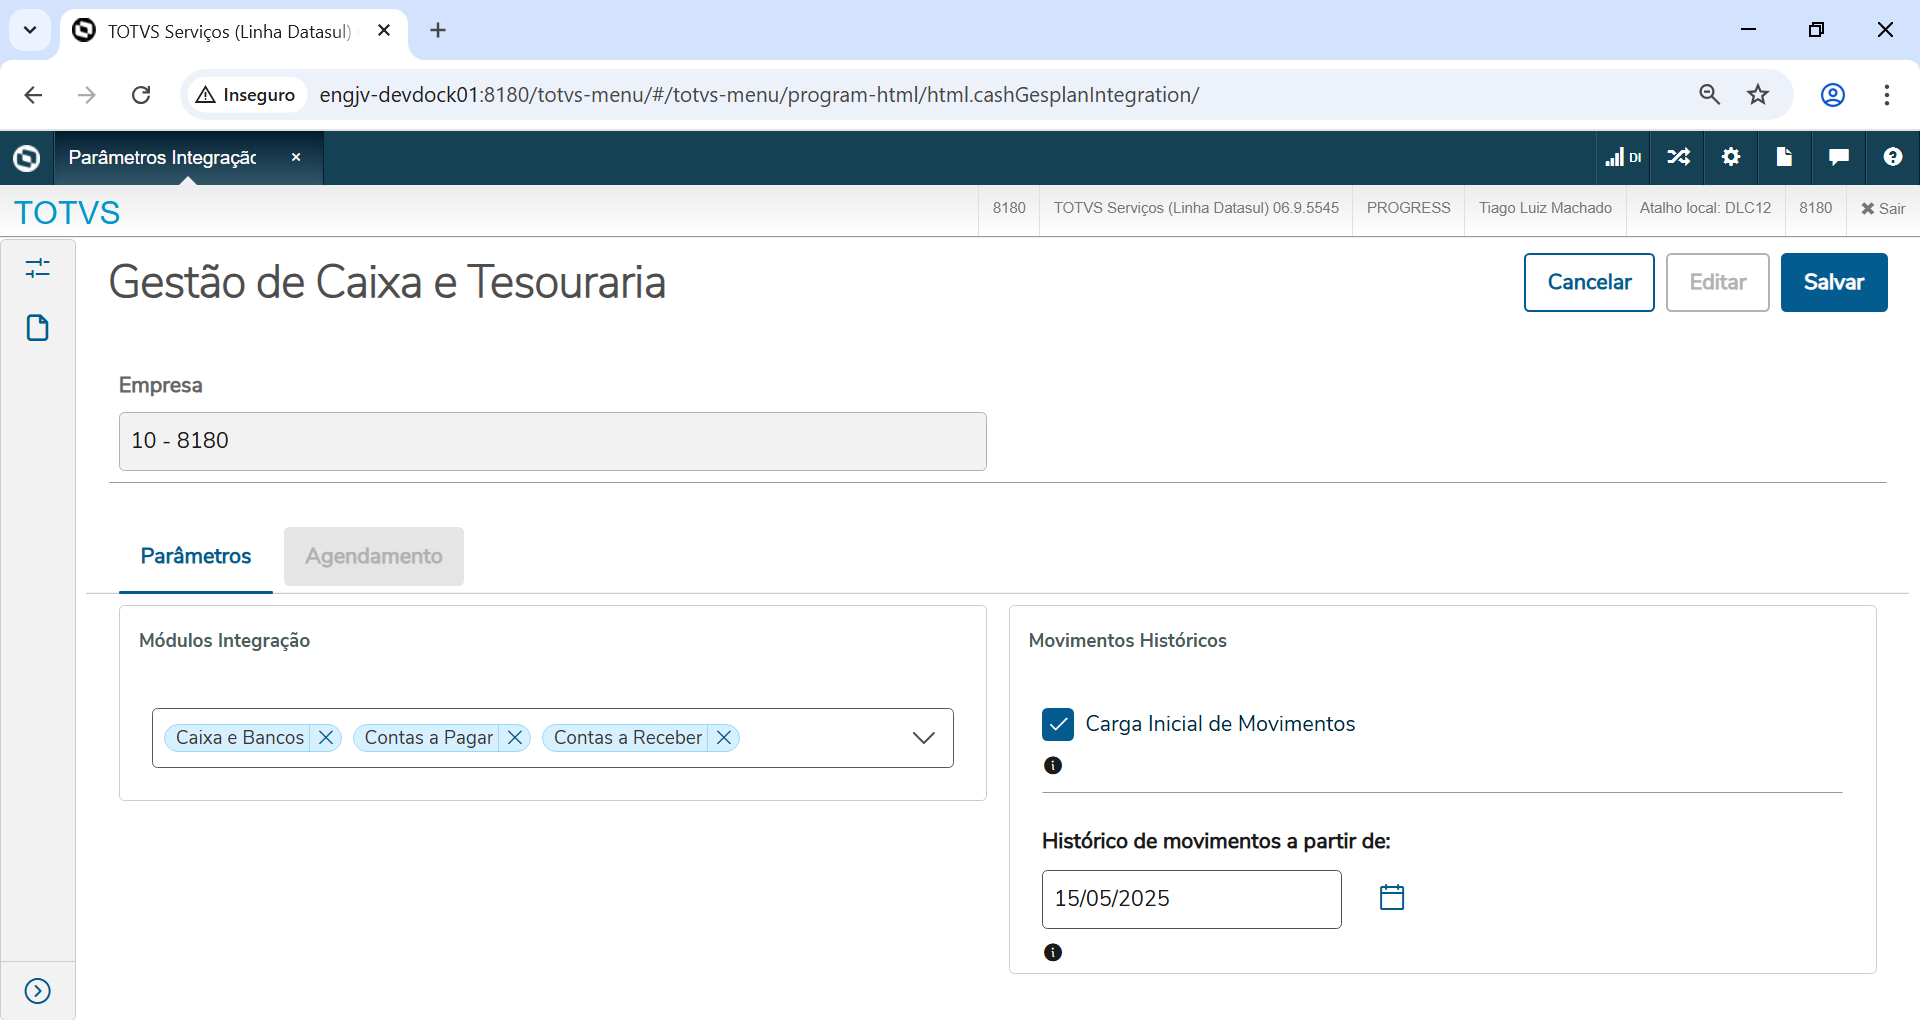The height and width of the screenshot is (1020, 1920).
Task: Open the tab search dropdown chevron
Action: pyautogui.click(x=30, y=30)
